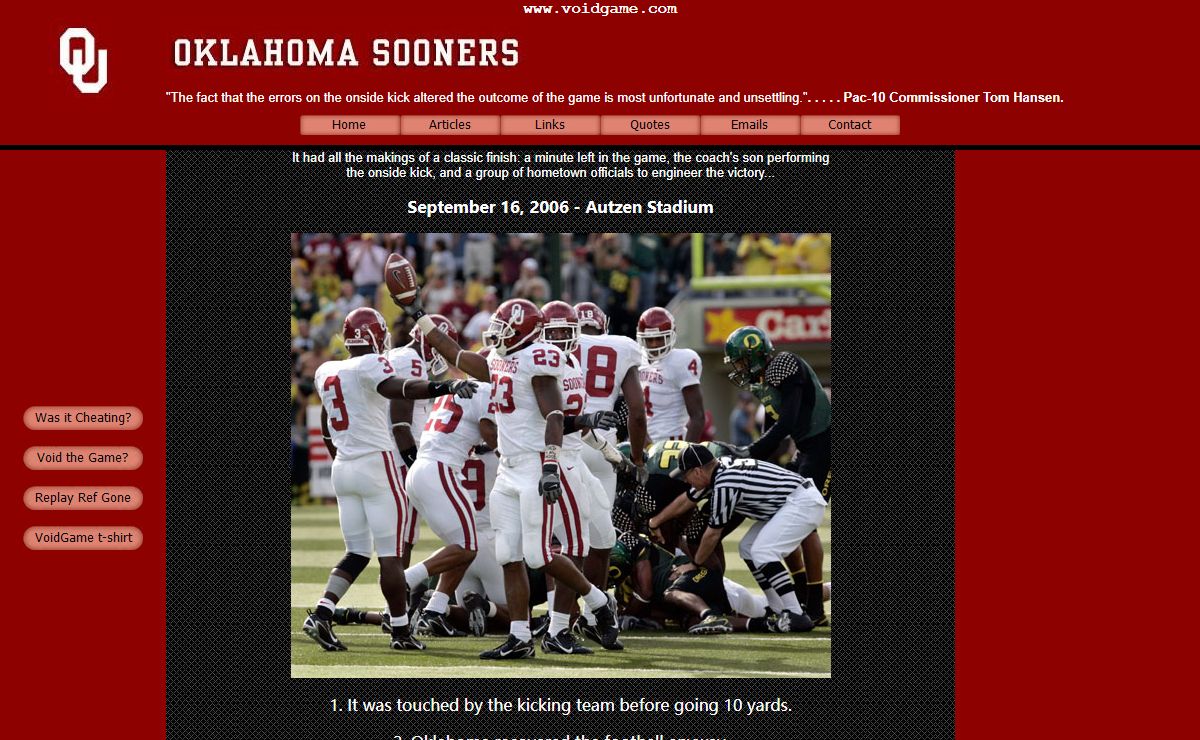This screenshot has width=1200, height=740.
Task: Click the 'Void the Game?' sidebar button
Action: (83, 458)
